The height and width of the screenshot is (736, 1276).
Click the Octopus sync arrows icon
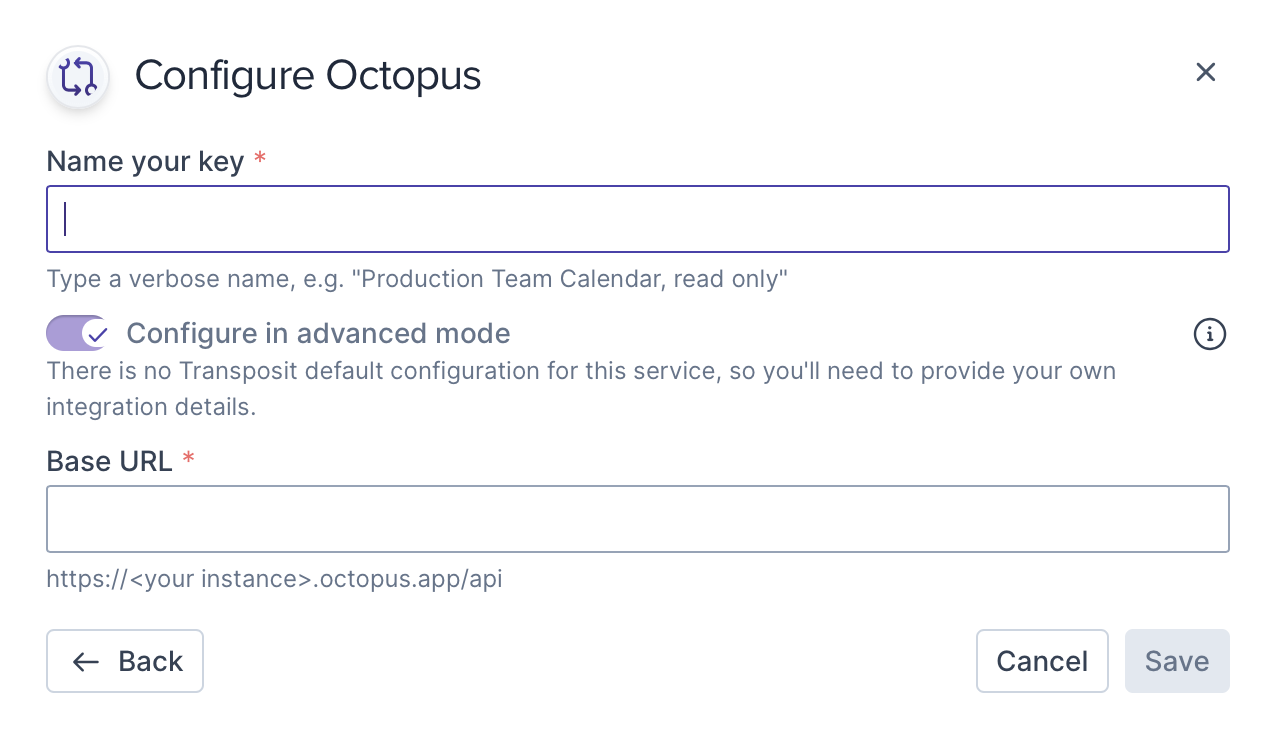[78, 77]
